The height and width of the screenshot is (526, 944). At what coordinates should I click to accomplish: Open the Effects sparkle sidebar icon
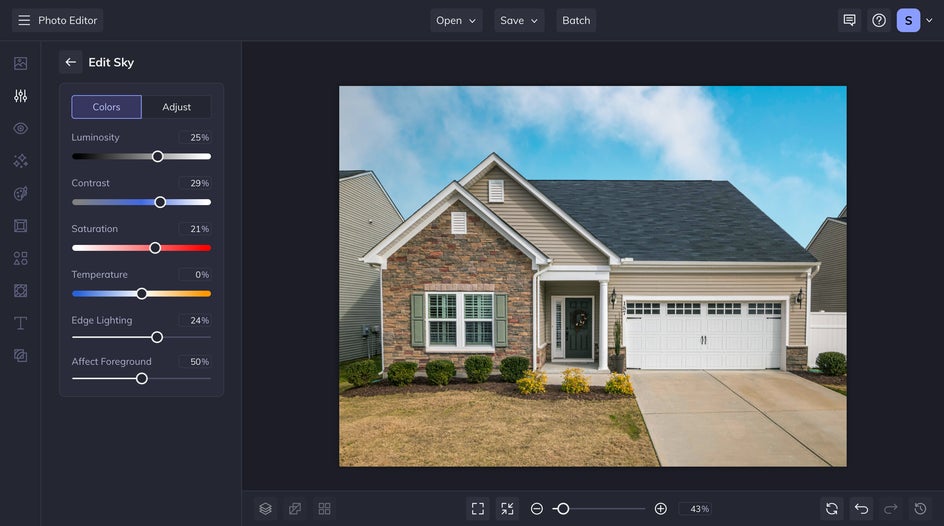20,161
